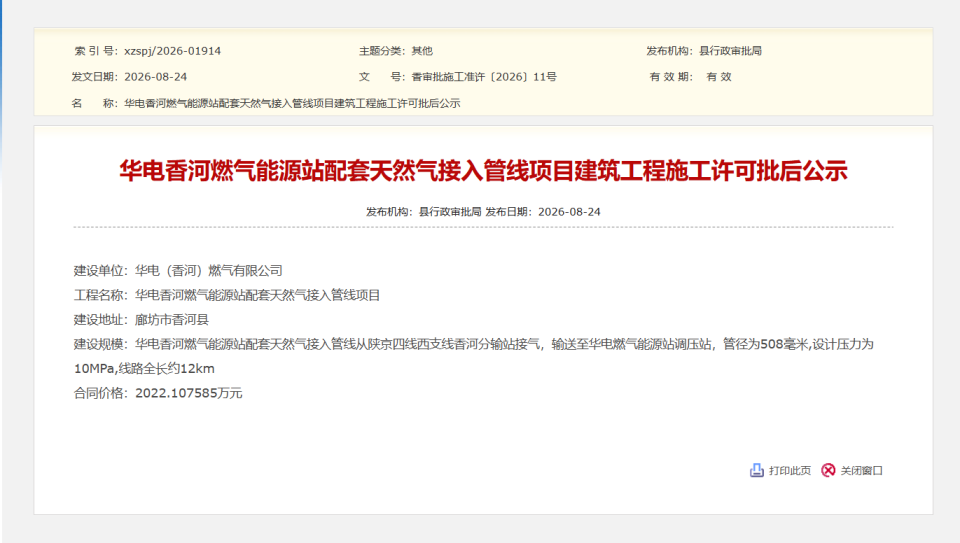Viewport: 960px width, 543px height.
Task: Click 发布日期：2026-08-24 under the title
Action: [x=543, y=212]
